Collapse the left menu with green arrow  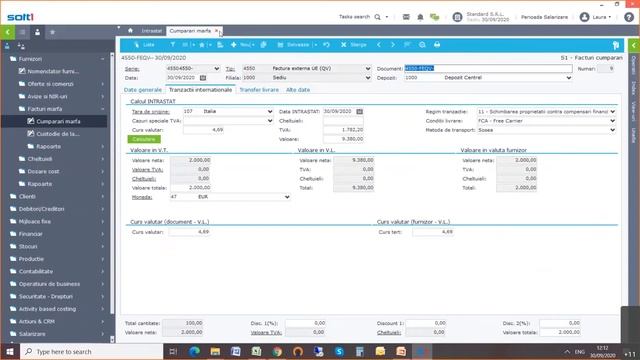(7, 32)
